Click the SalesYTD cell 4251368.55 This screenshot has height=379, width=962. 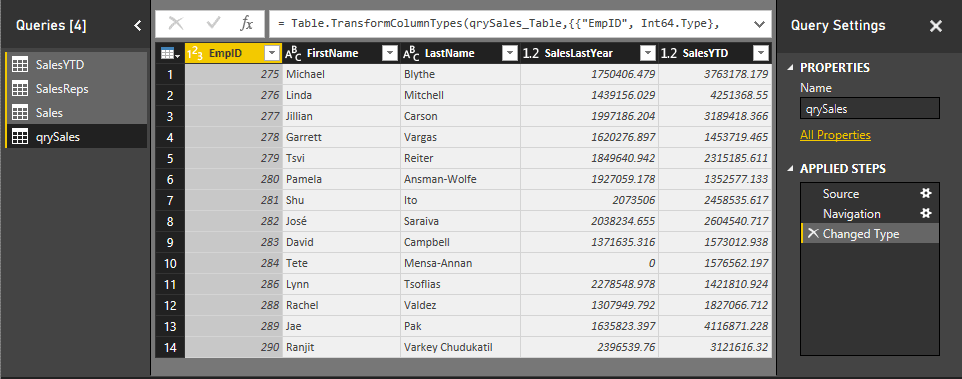tap(715, 96)
